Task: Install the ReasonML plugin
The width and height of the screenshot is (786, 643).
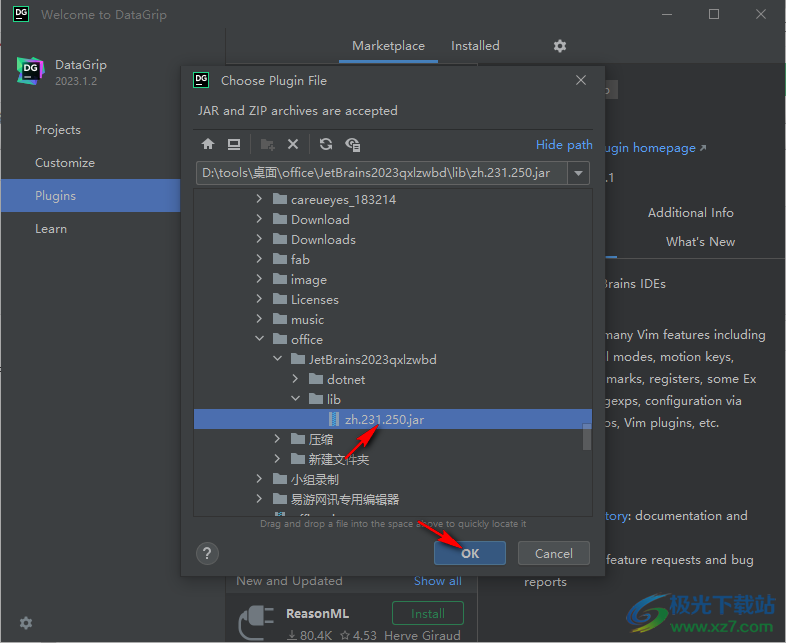Action: (428, 613)
